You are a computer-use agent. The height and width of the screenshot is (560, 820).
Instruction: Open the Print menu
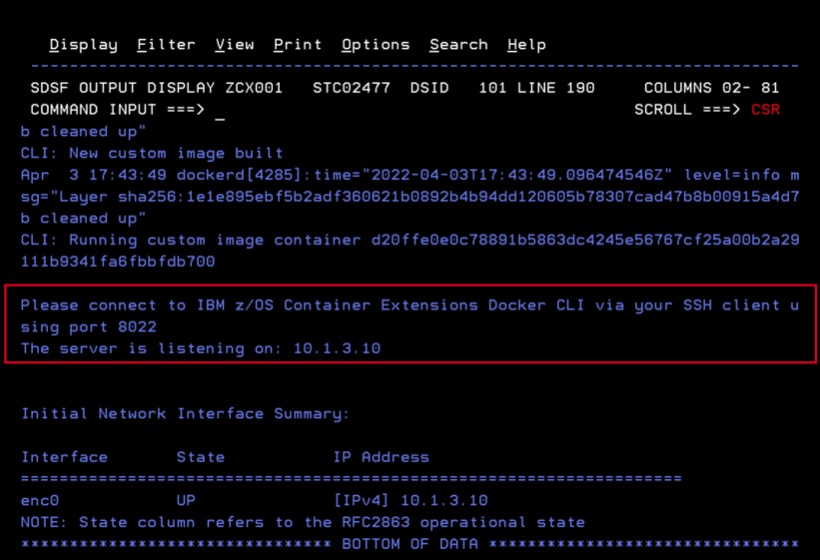pyautogui.click(x=298, y=45)
